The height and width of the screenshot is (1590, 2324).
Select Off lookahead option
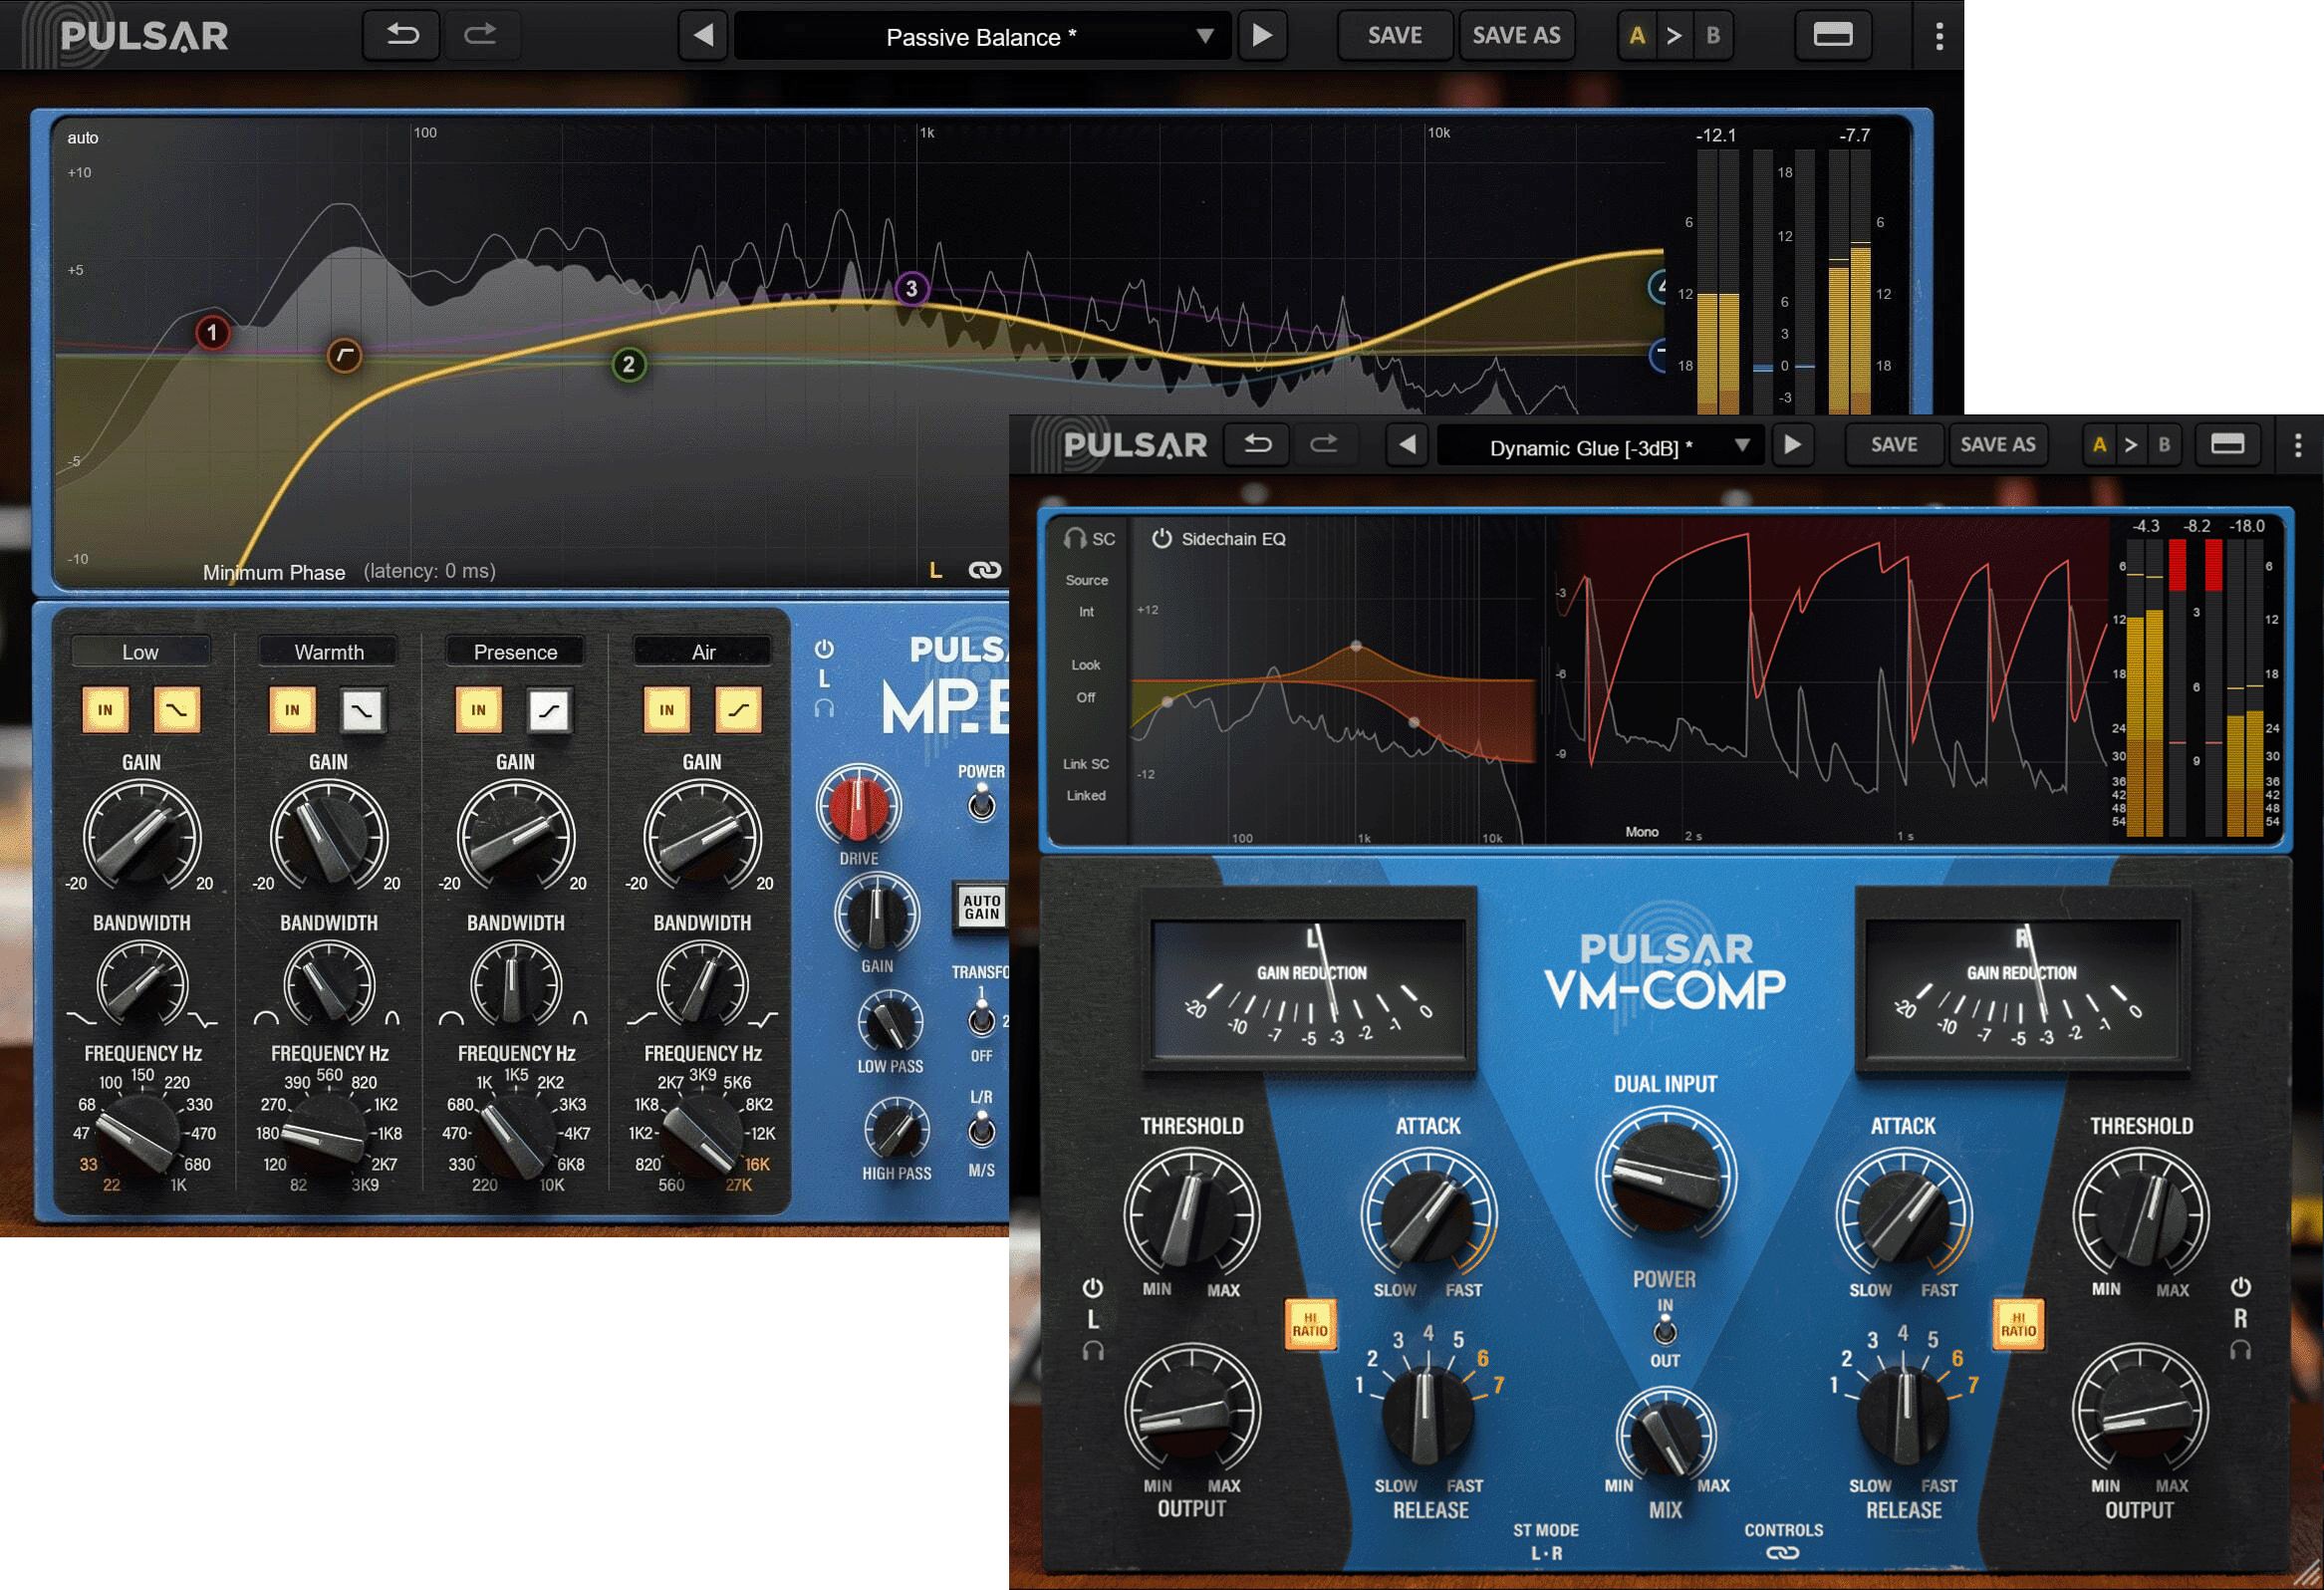coord(1086,698)
